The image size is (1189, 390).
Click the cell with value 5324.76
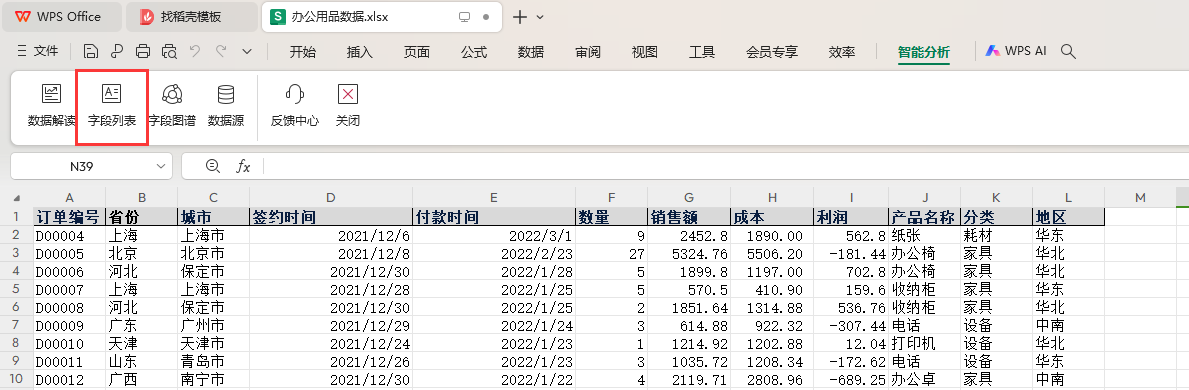tap(689, 253)
